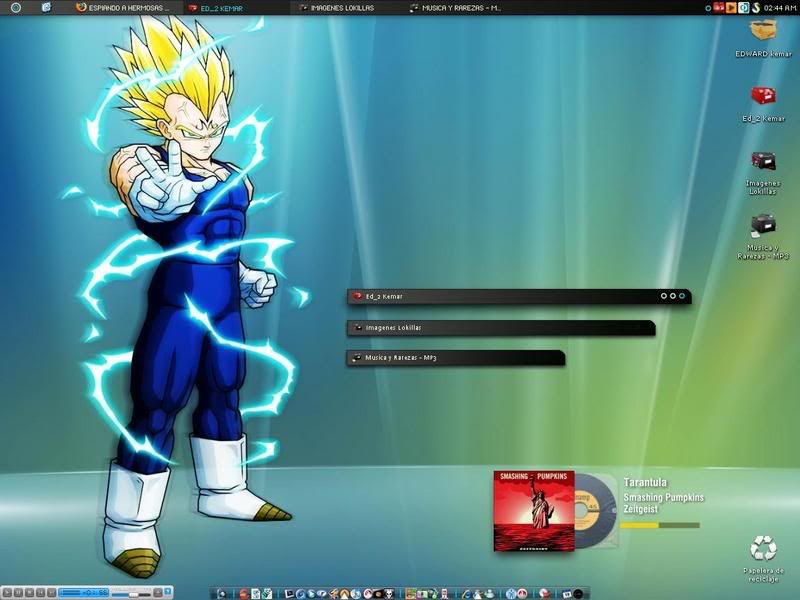This screenshot has height=600, width=800.
Task: Click the teal tray icon beside orange one
Action: click(744, 8)
